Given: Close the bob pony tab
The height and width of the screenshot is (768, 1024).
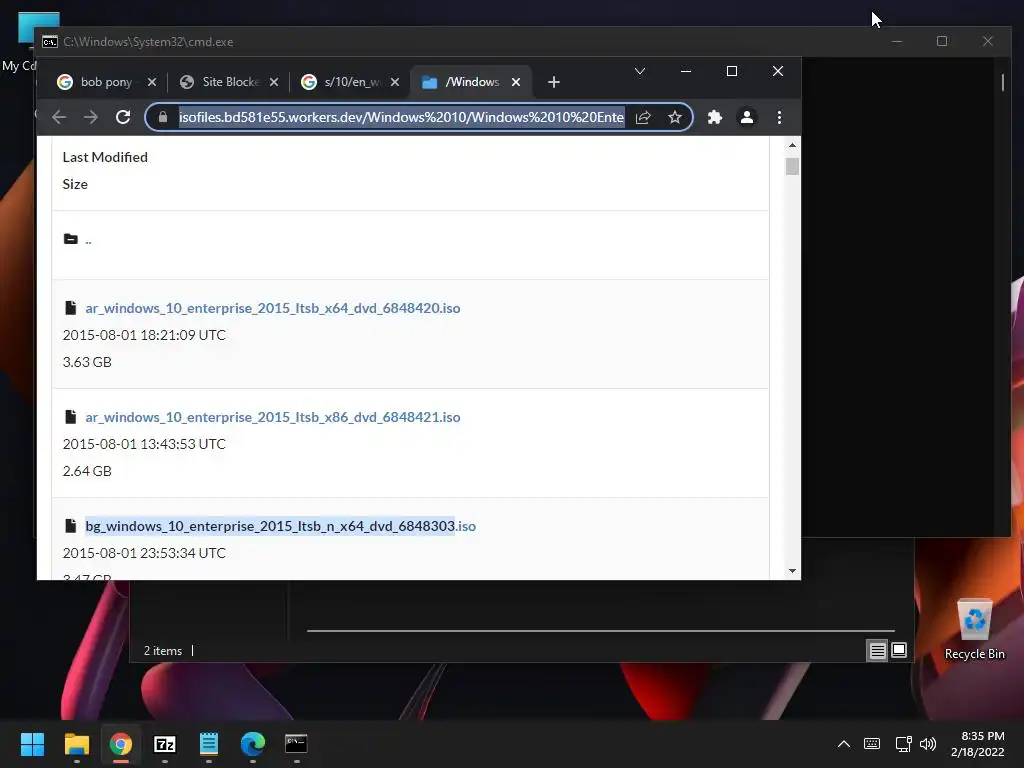Looking at the screenshot, I should (x=152, y=82).
